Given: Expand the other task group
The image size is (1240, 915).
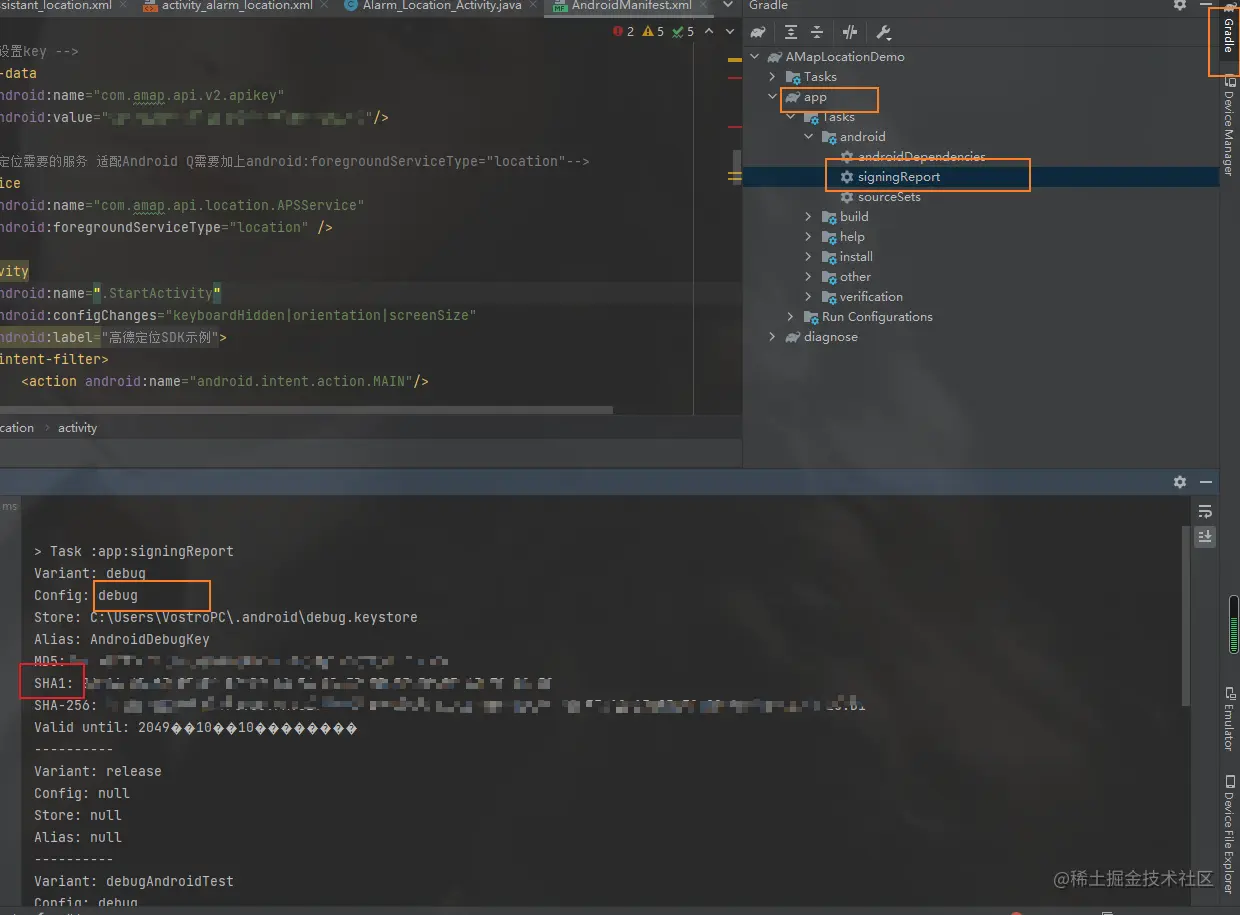Looking at the screenshot, I should 809,277.
